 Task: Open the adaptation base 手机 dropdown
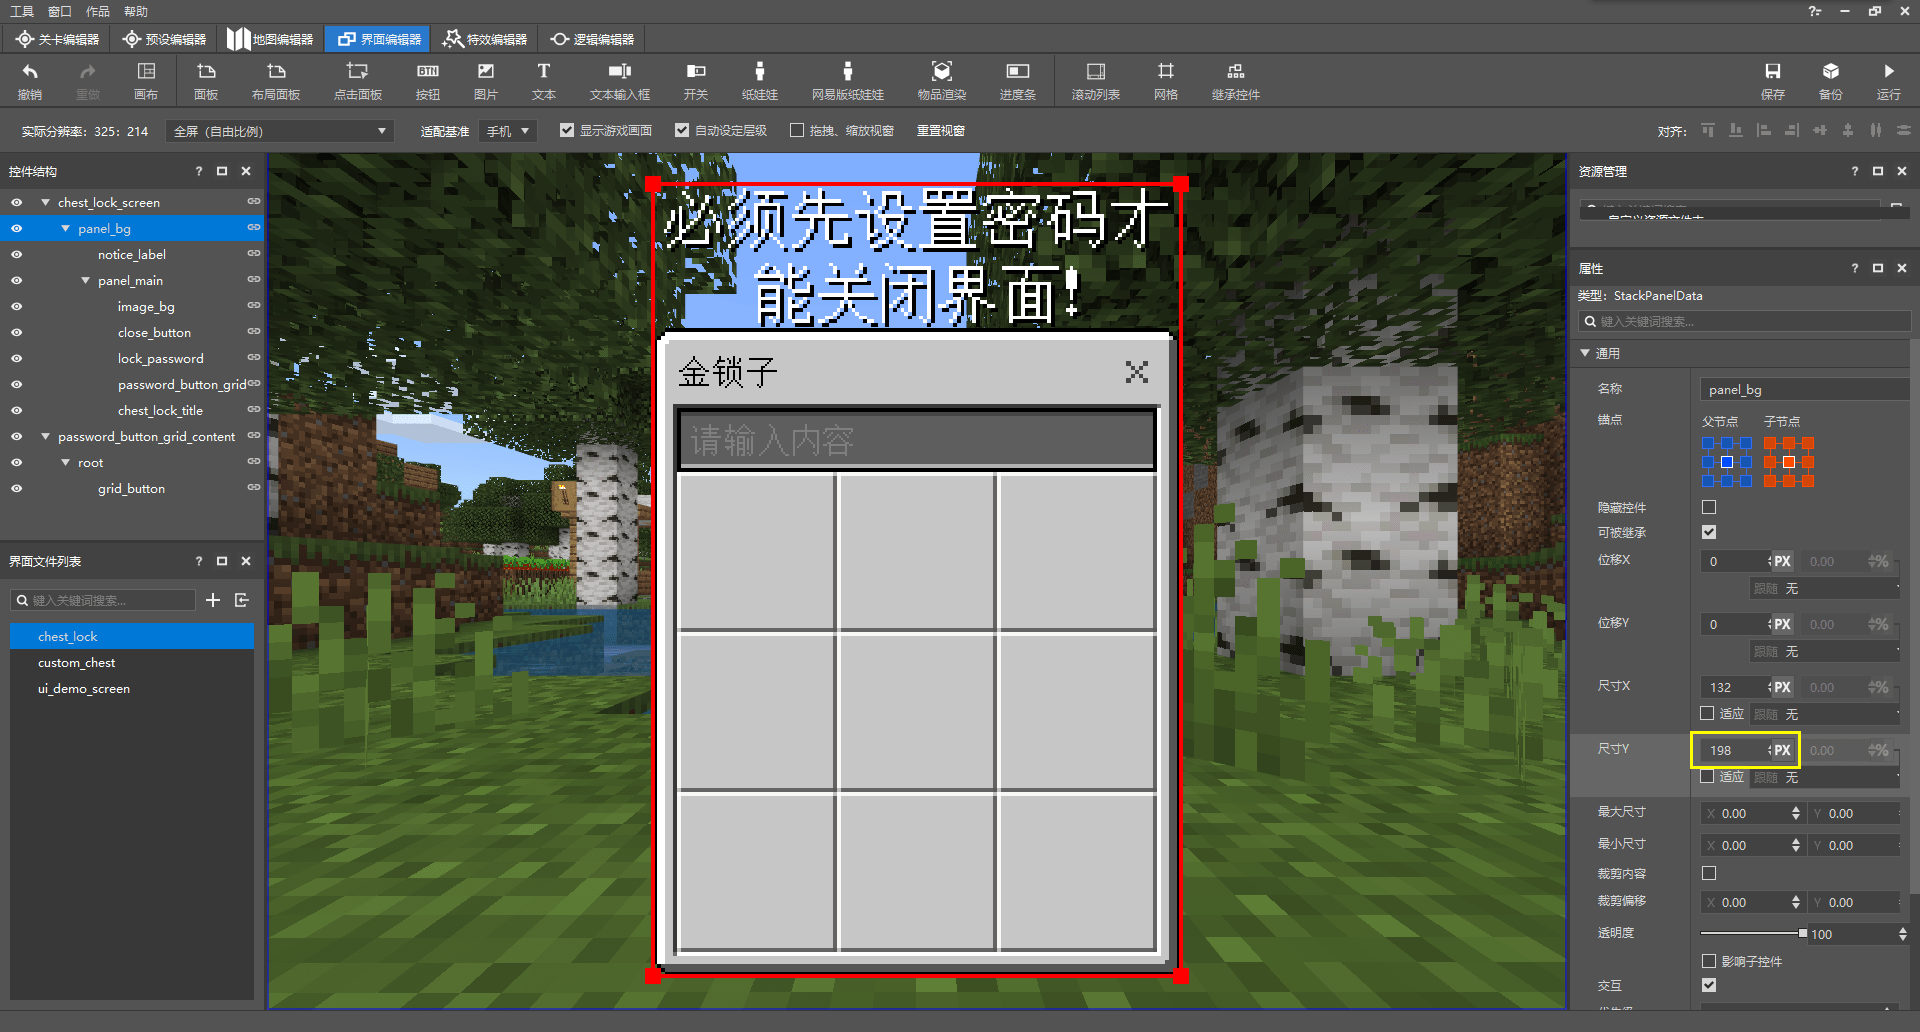pos(508,131)
